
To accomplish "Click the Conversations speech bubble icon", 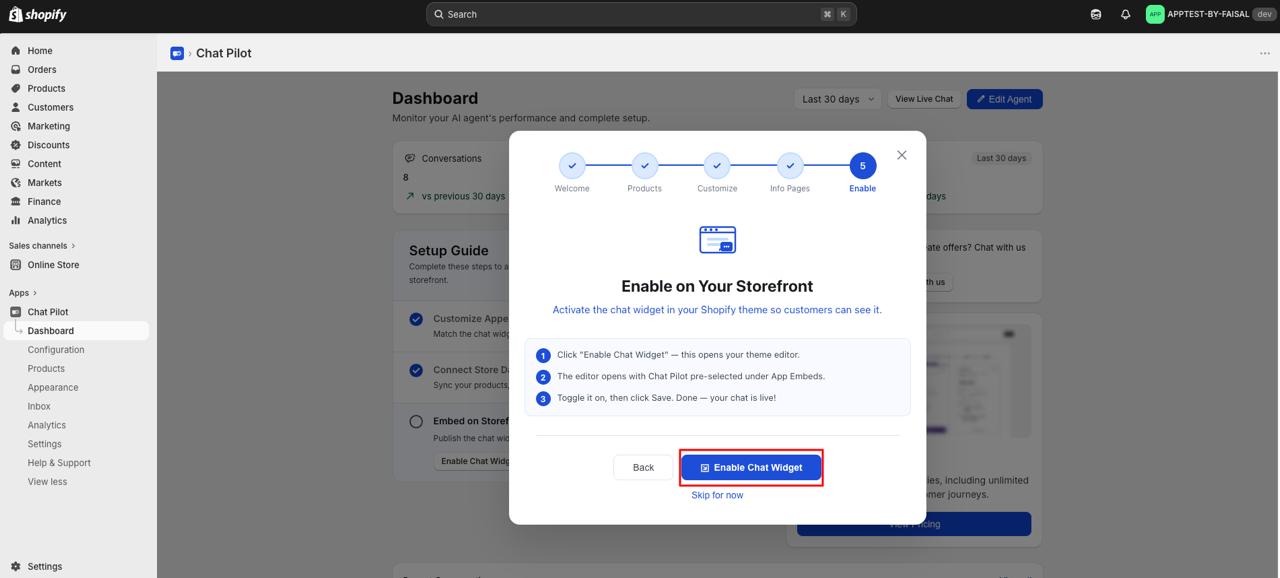I will click(x=410, y=158).
